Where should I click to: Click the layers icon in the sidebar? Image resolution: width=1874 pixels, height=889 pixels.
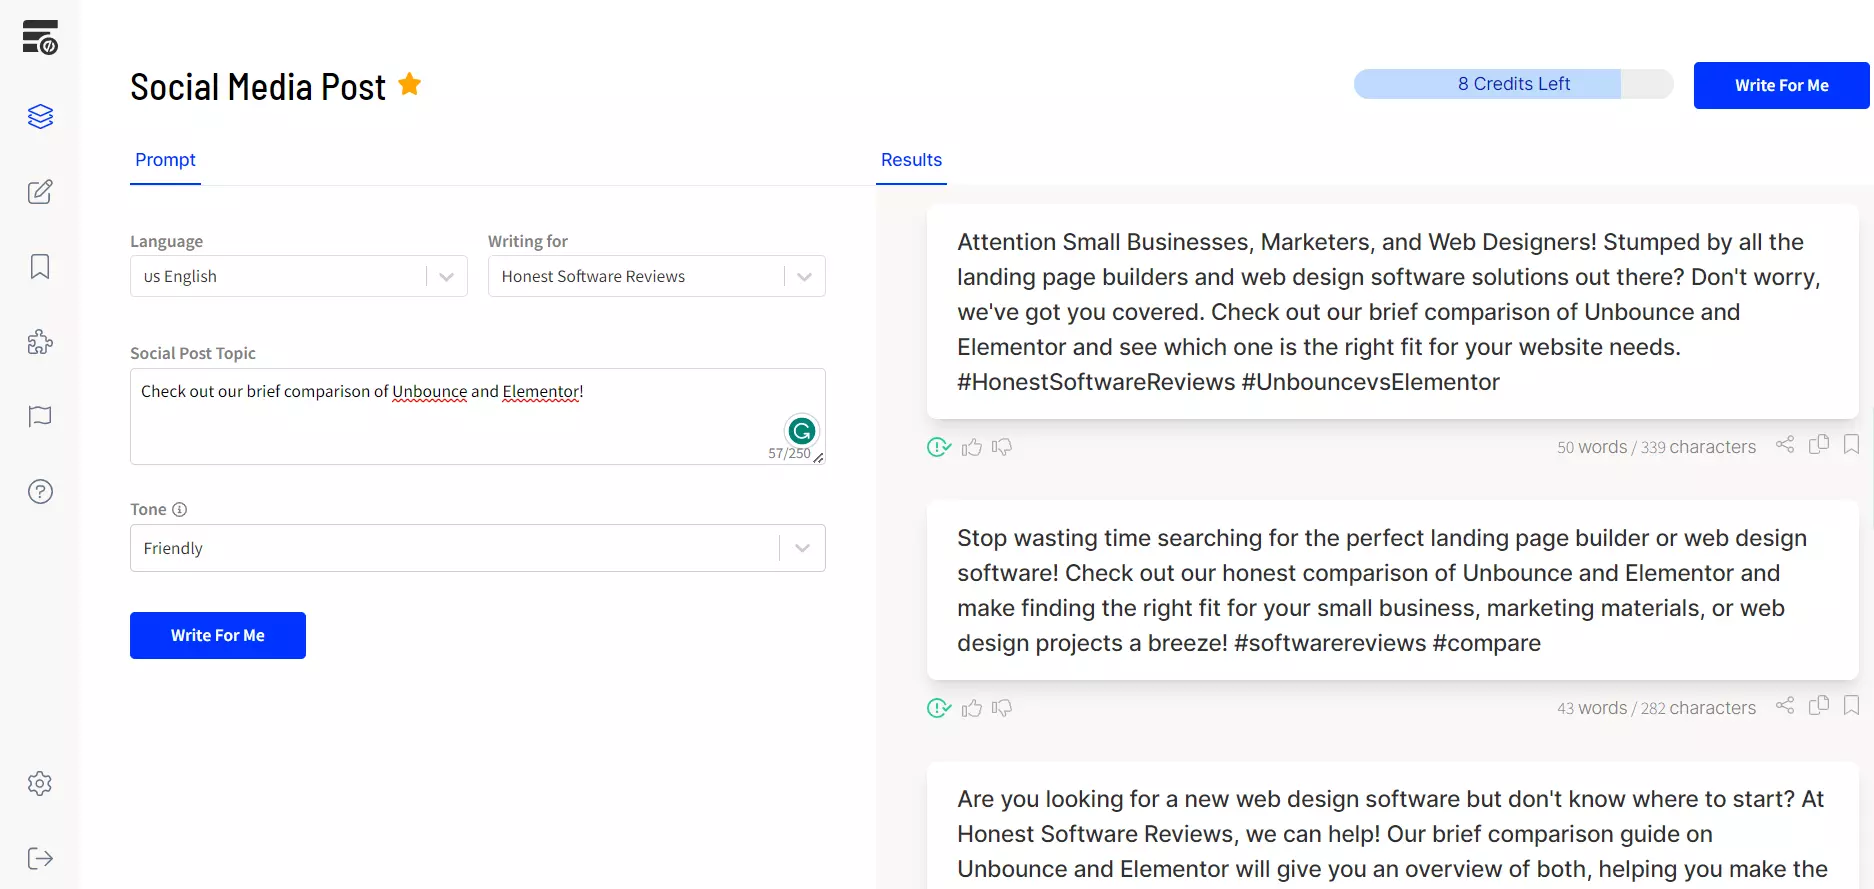(40, 117)
